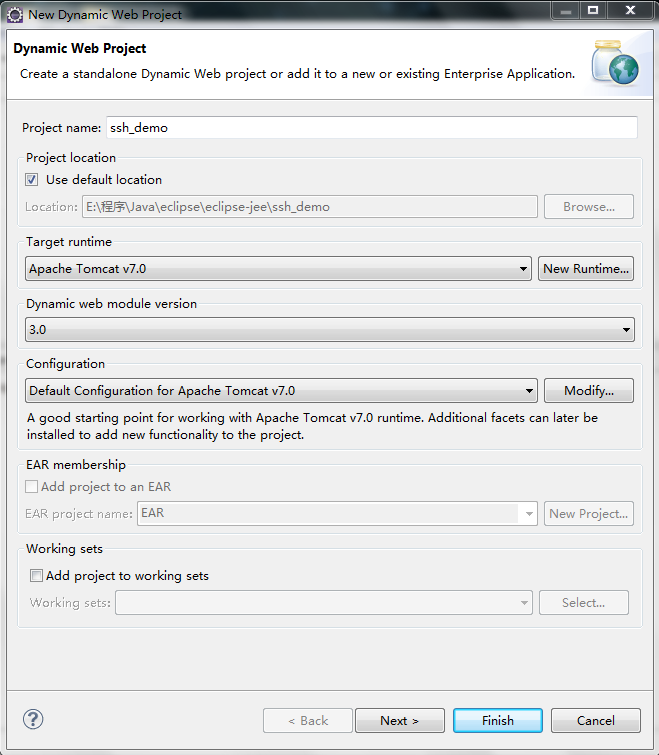The height and width of the screenshot is (755, 659).
Task: Click the New Runtime... button
Action: 587,268
